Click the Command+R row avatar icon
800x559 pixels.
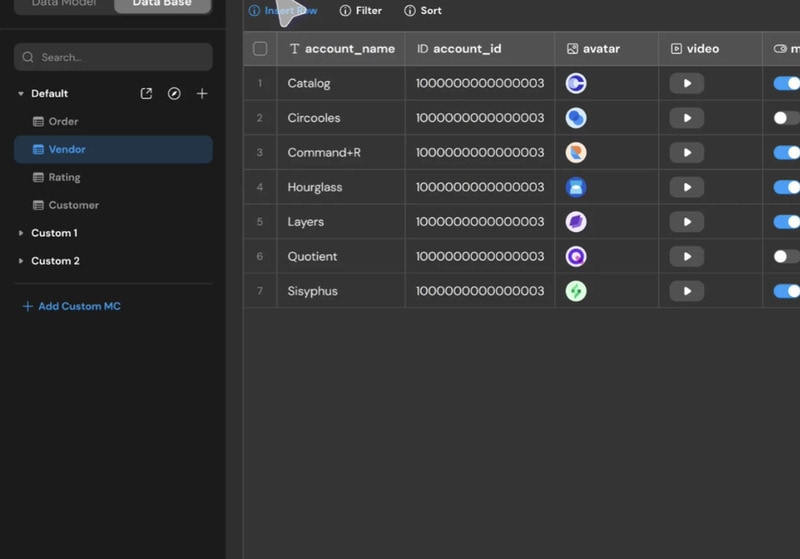[x=576, y=153]
